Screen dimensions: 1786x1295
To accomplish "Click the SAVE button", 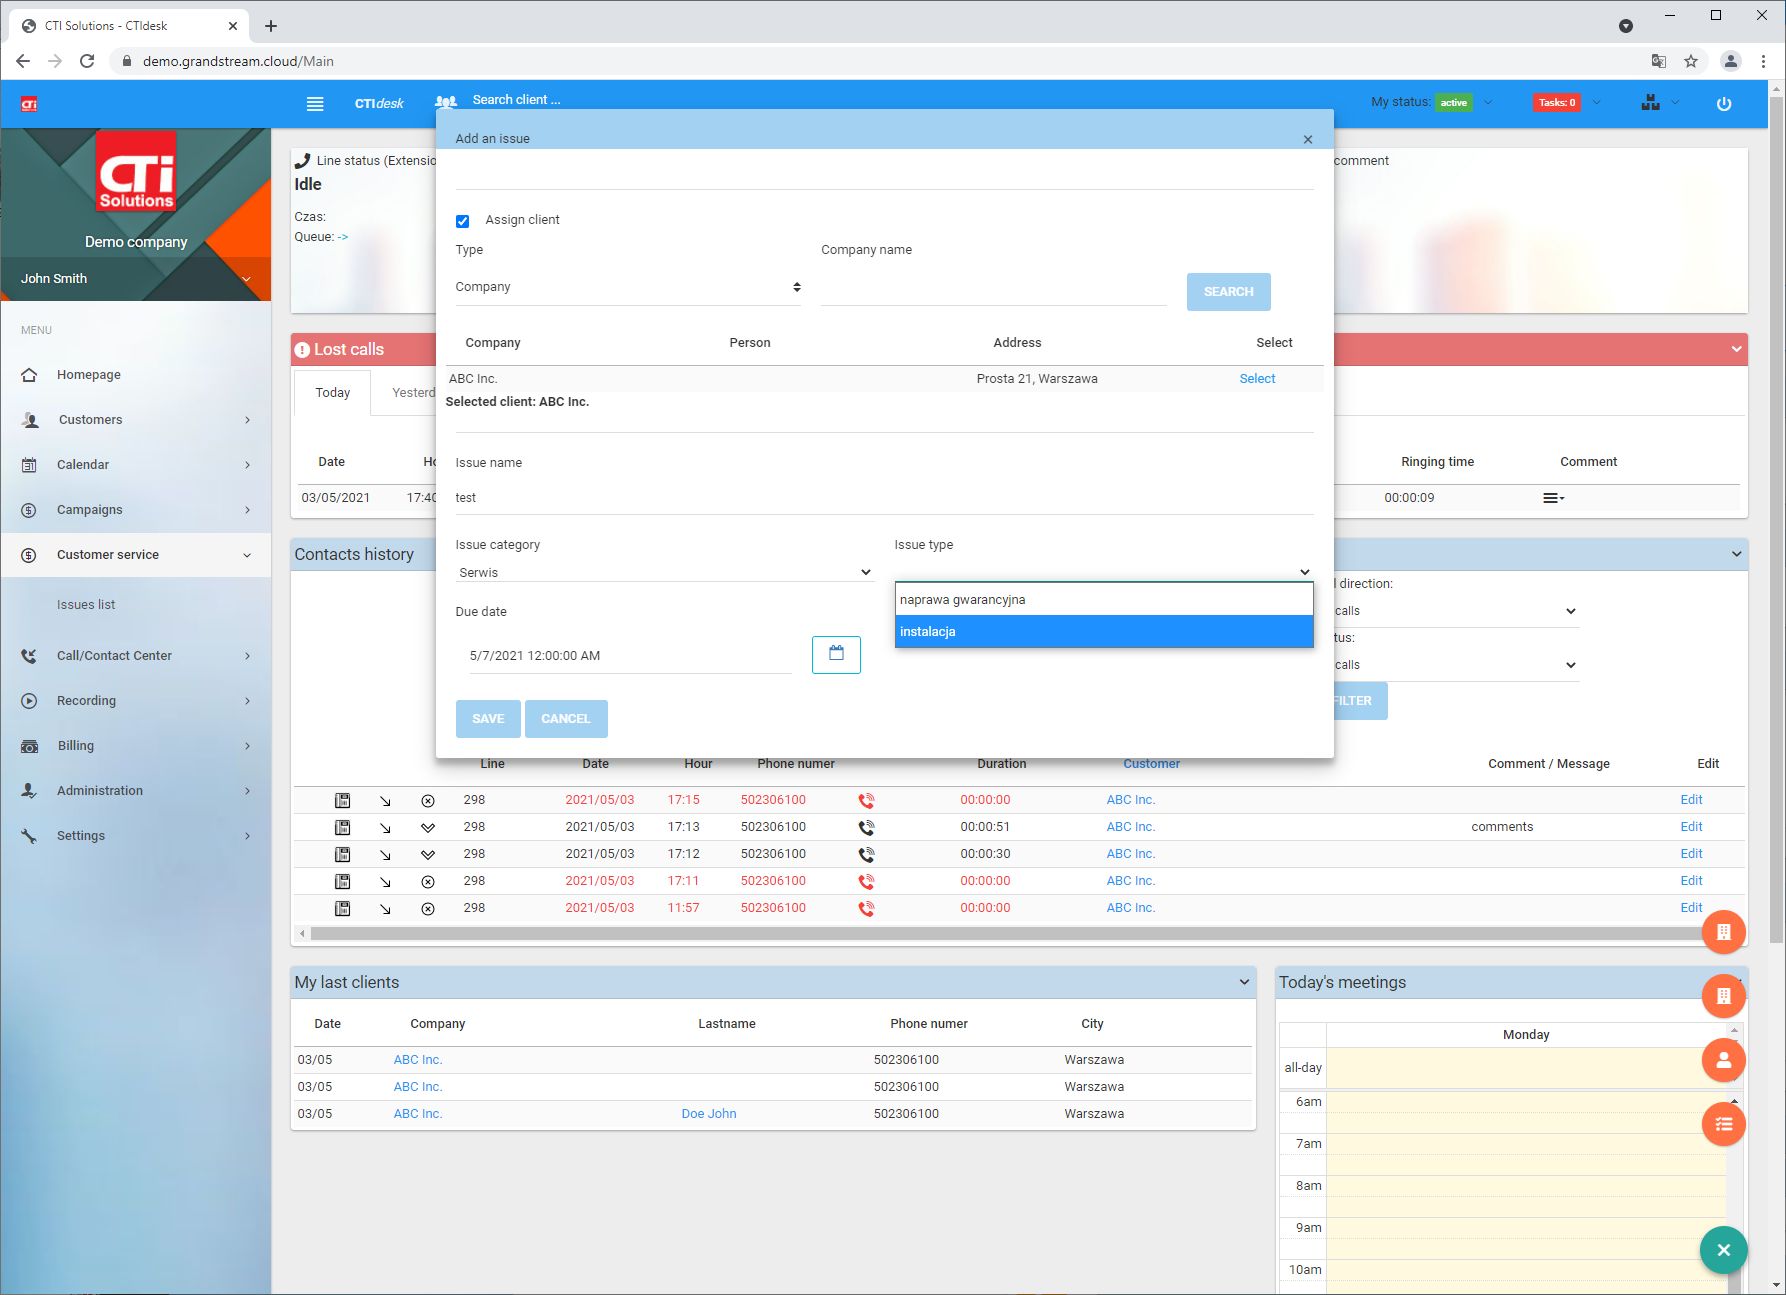I will (488, 718).
